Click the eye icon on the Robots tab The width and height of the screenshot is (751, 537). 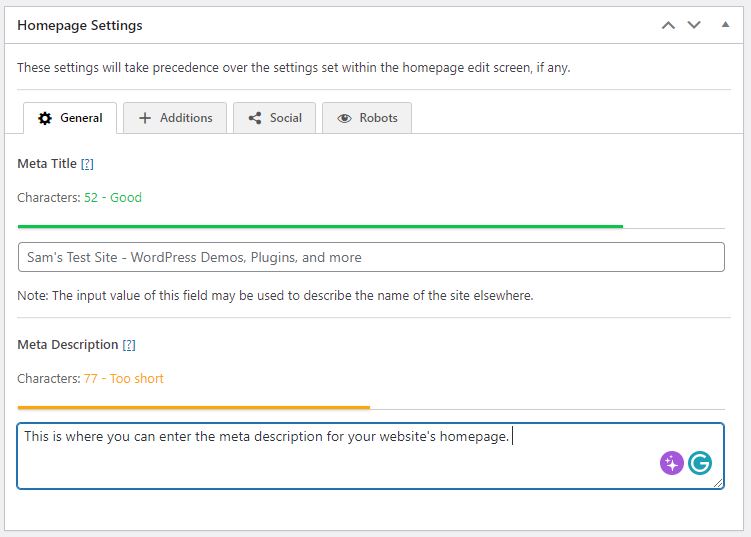click(344, 118)
